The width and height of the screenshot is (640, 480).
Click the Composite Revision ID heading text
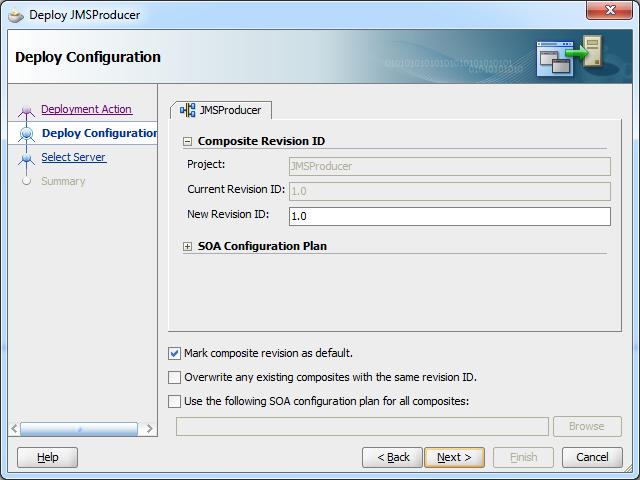tap(261, 141)
